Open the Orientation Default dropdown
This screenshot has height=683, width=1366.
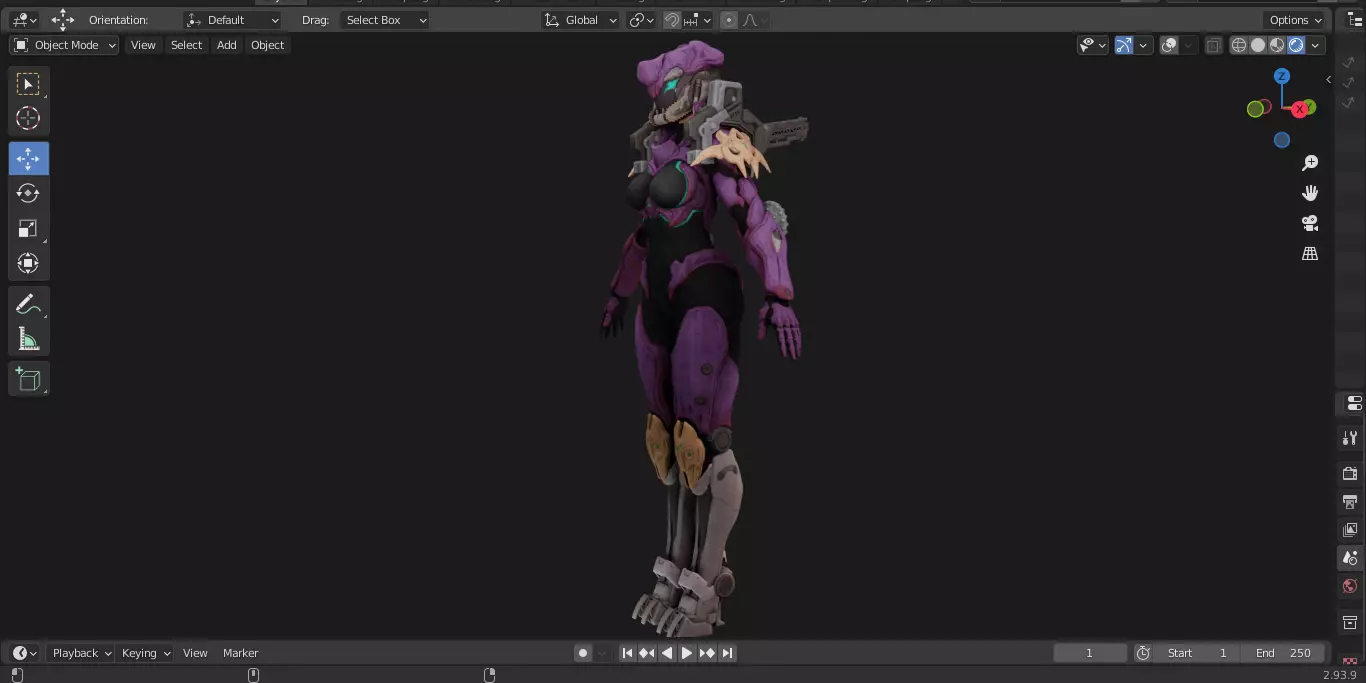[233, 20]
